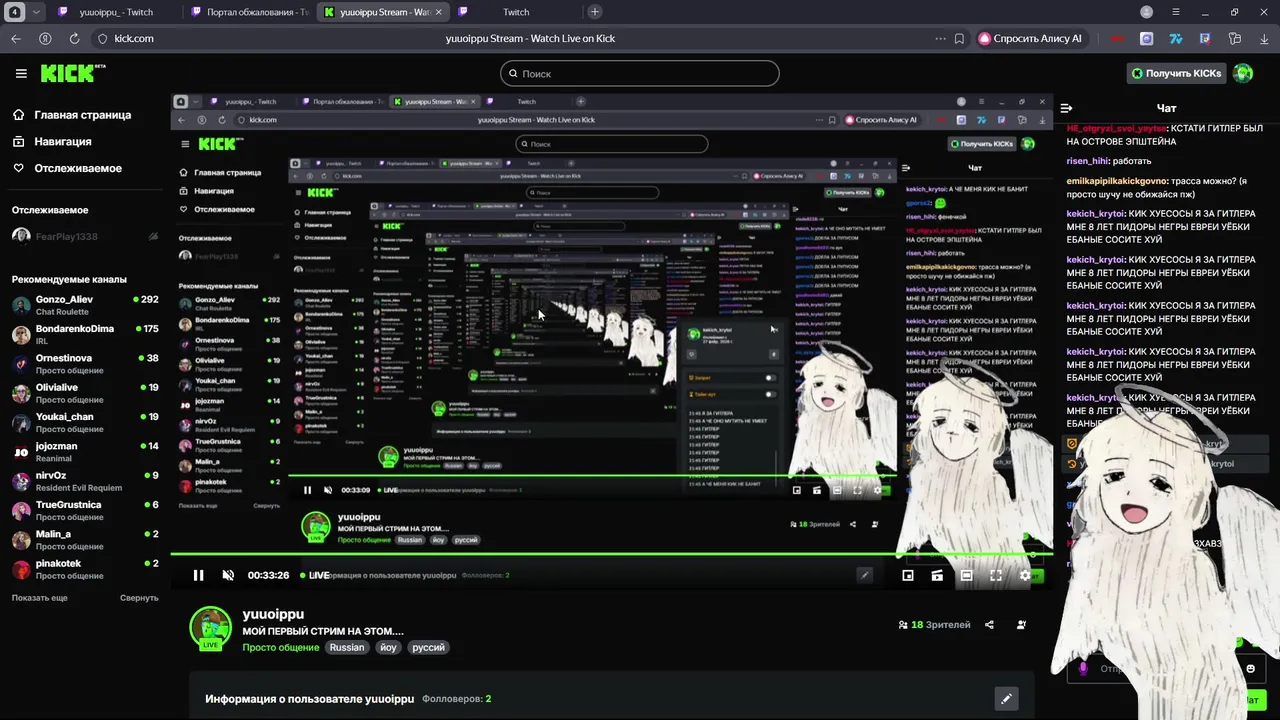Open TrueGrustnica channel
The width and height of the screenshot is (1280, 720).
coord(85,511)
